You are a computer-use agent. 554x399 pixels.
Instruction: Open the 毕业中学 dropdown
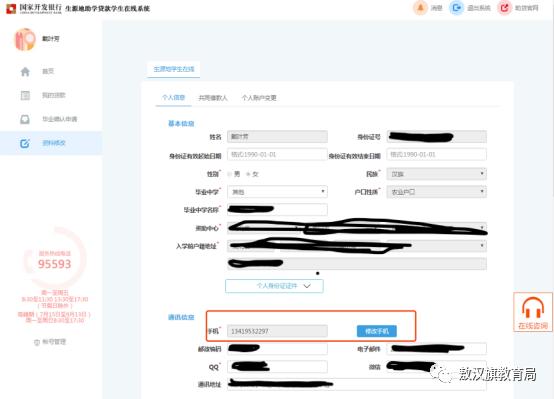point(277,192)
